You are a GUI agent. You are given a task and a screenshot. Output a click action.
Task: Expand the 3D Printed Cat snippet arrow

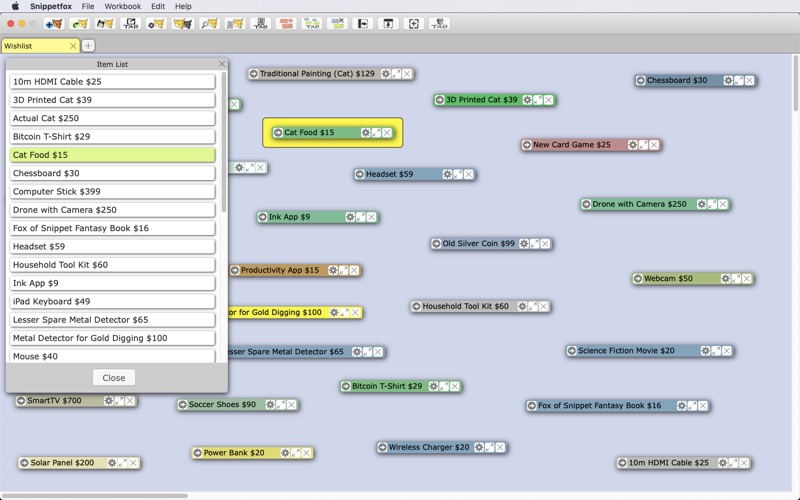[440, 100]
